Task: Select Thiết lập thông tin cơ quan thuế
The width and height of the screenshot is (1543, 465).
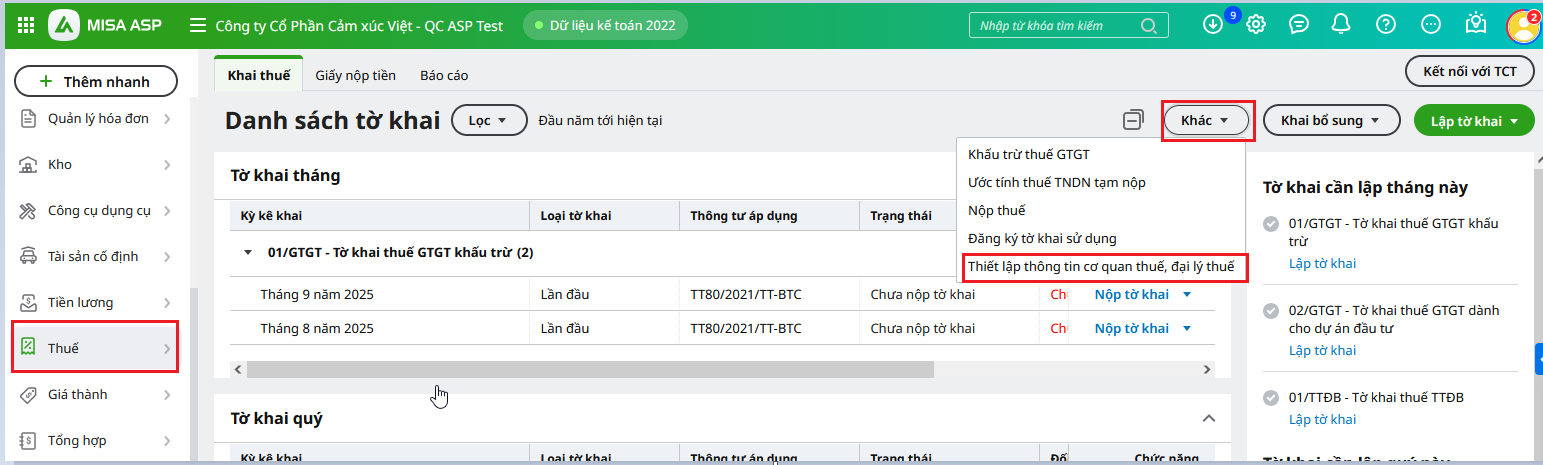Action: (1101, 267)
